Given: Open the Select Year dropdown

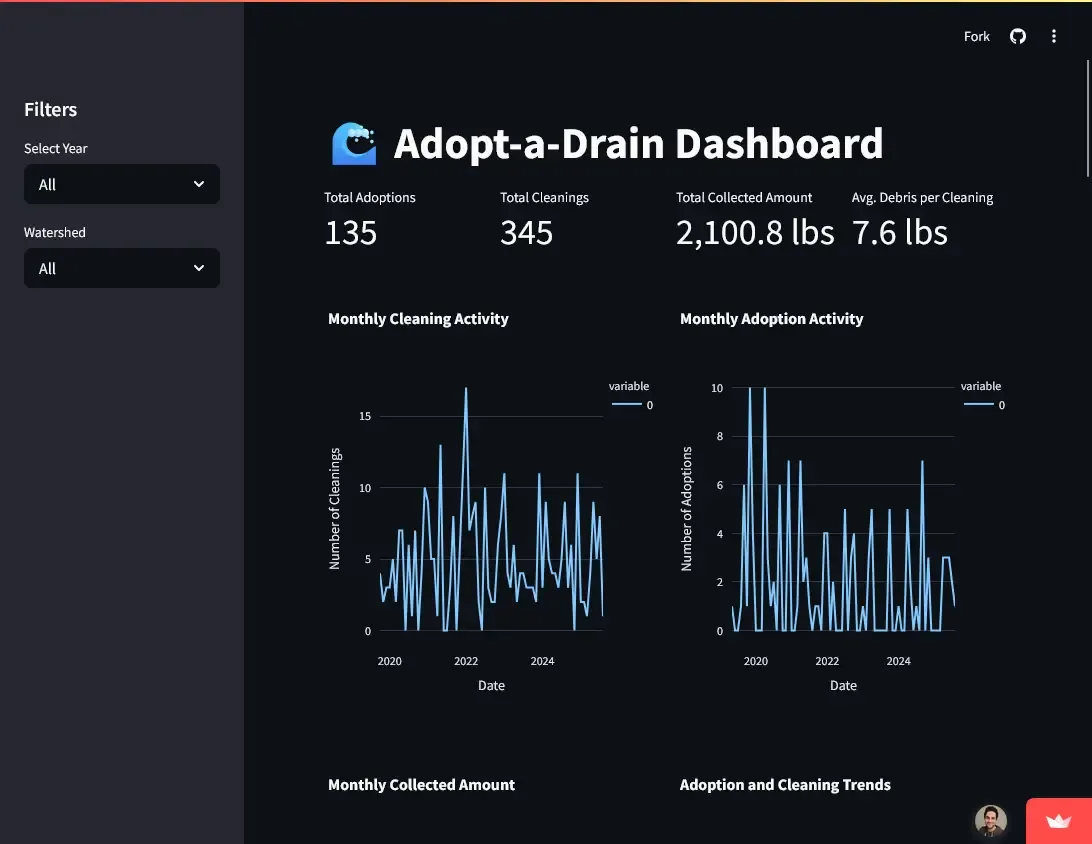Looking at the screenshot, I should pos(121,184).
